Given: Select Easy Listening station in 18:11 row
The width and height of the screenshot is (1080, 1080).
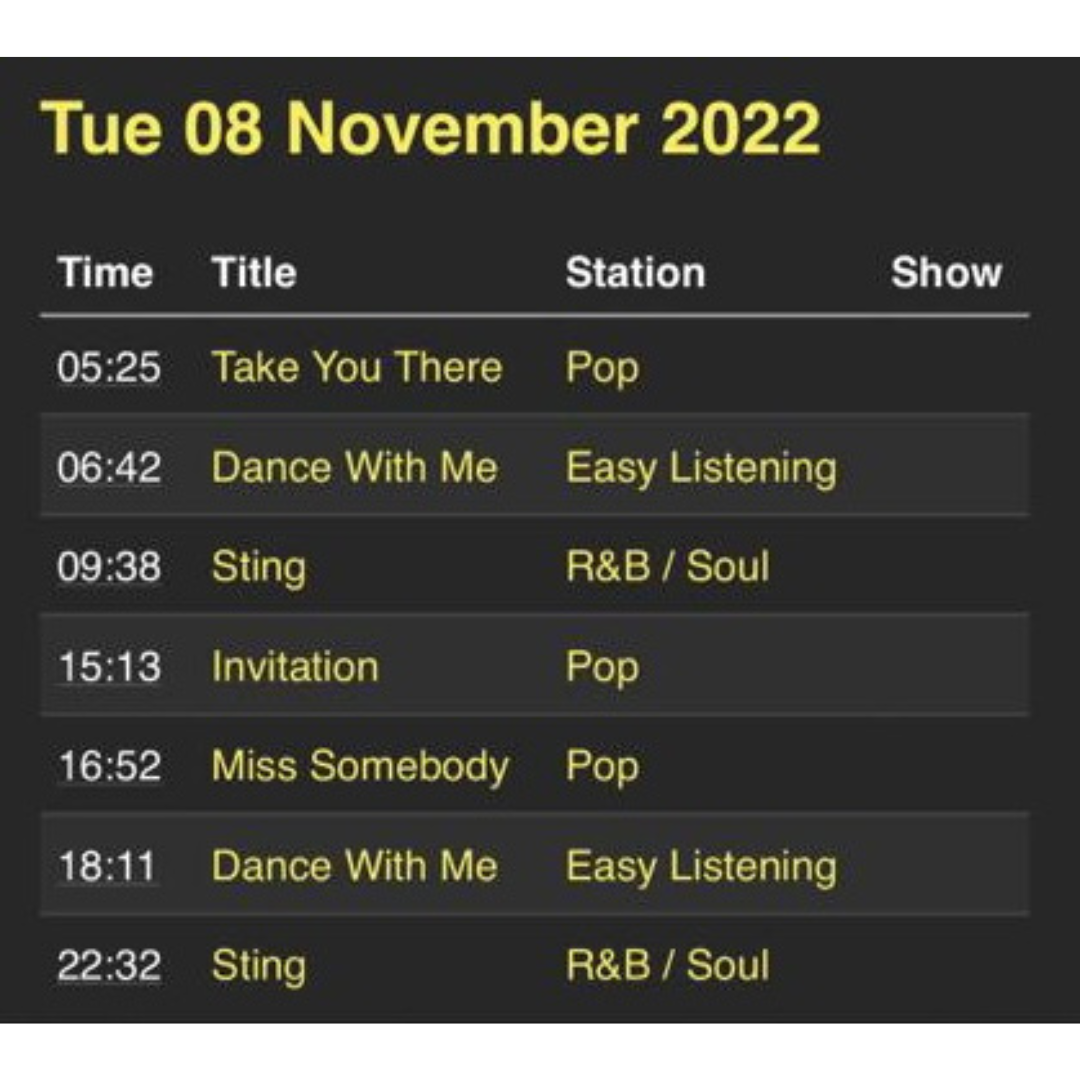Looking at the screenshot, I should click(x=701, y=867).
